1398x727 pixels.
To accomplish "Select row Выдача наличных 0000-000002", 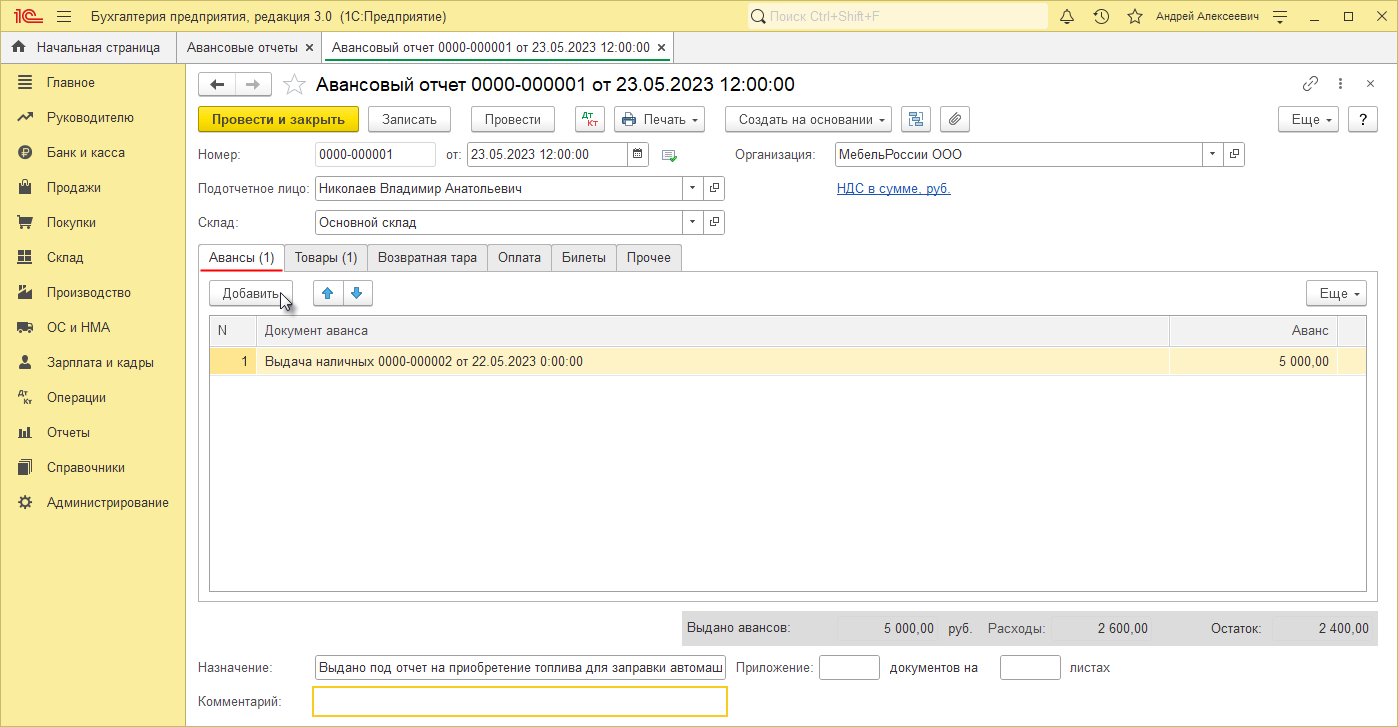I will [787, 361].
